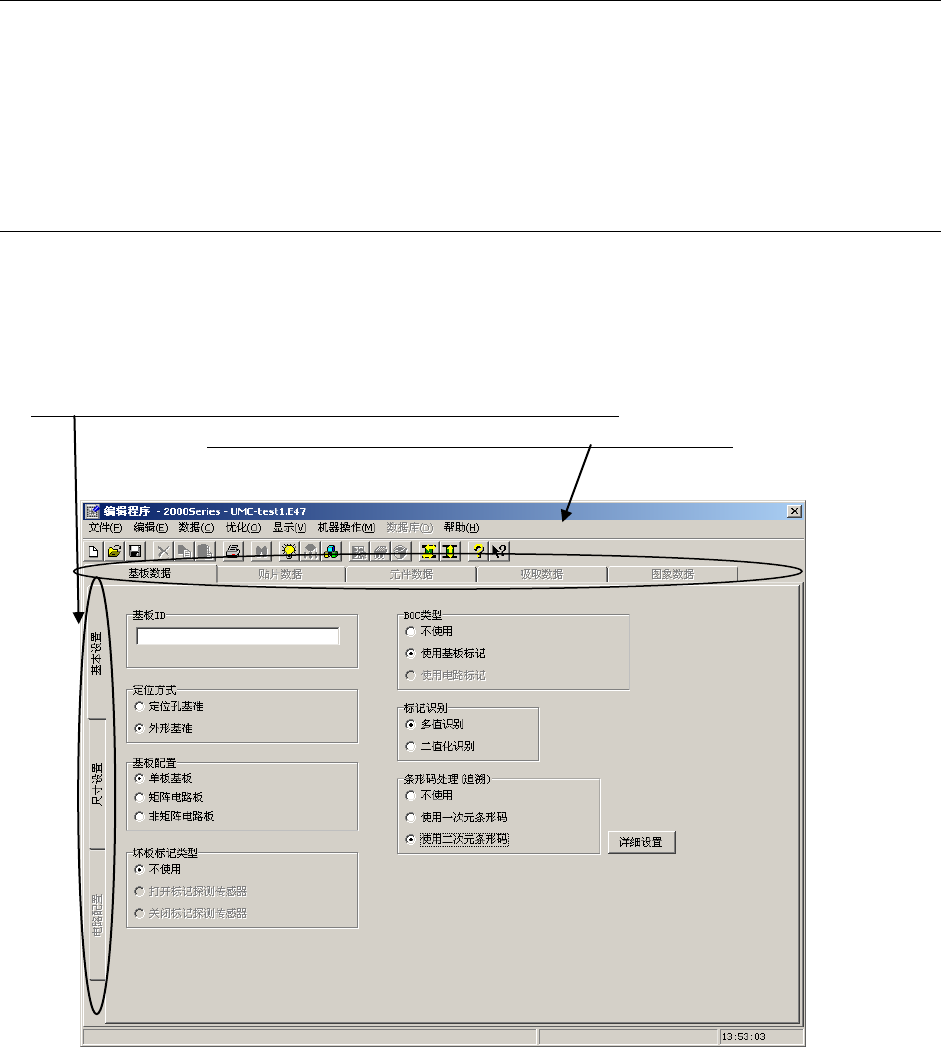Open the 帮助(H) menu
This screenshot has height=1047, width=941.
coord(461,528)
